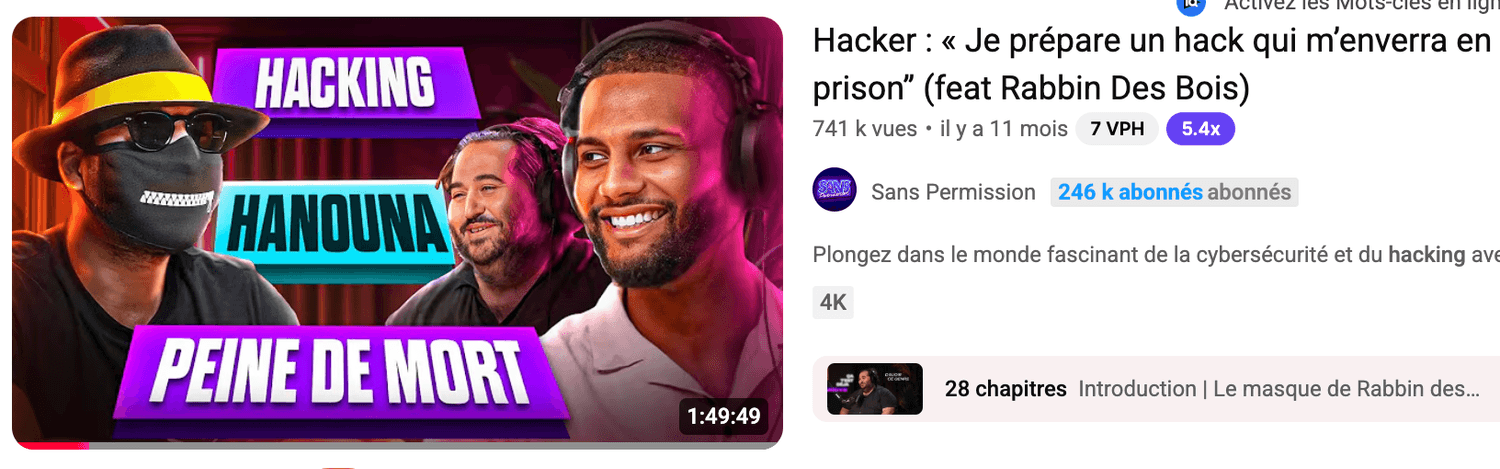Click the '741 k vues' view count
This screenshot has height=469, width=1500.
[x=865, y=130]
